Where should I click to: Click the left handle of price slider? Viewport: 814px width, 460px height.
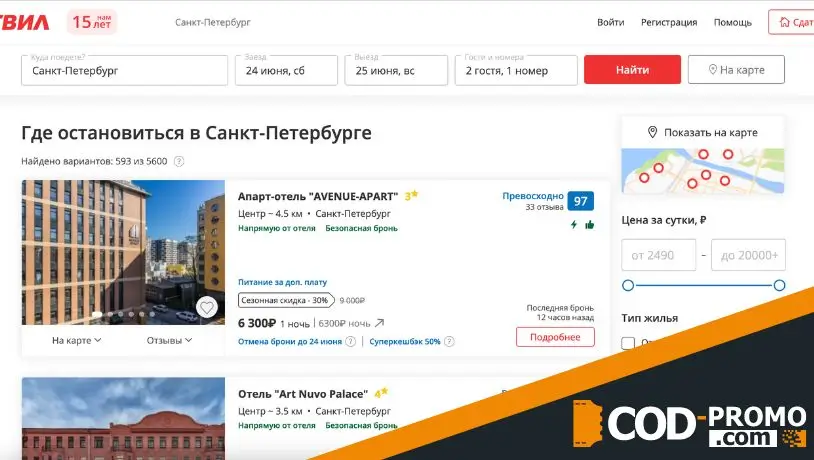pos(628,285)
